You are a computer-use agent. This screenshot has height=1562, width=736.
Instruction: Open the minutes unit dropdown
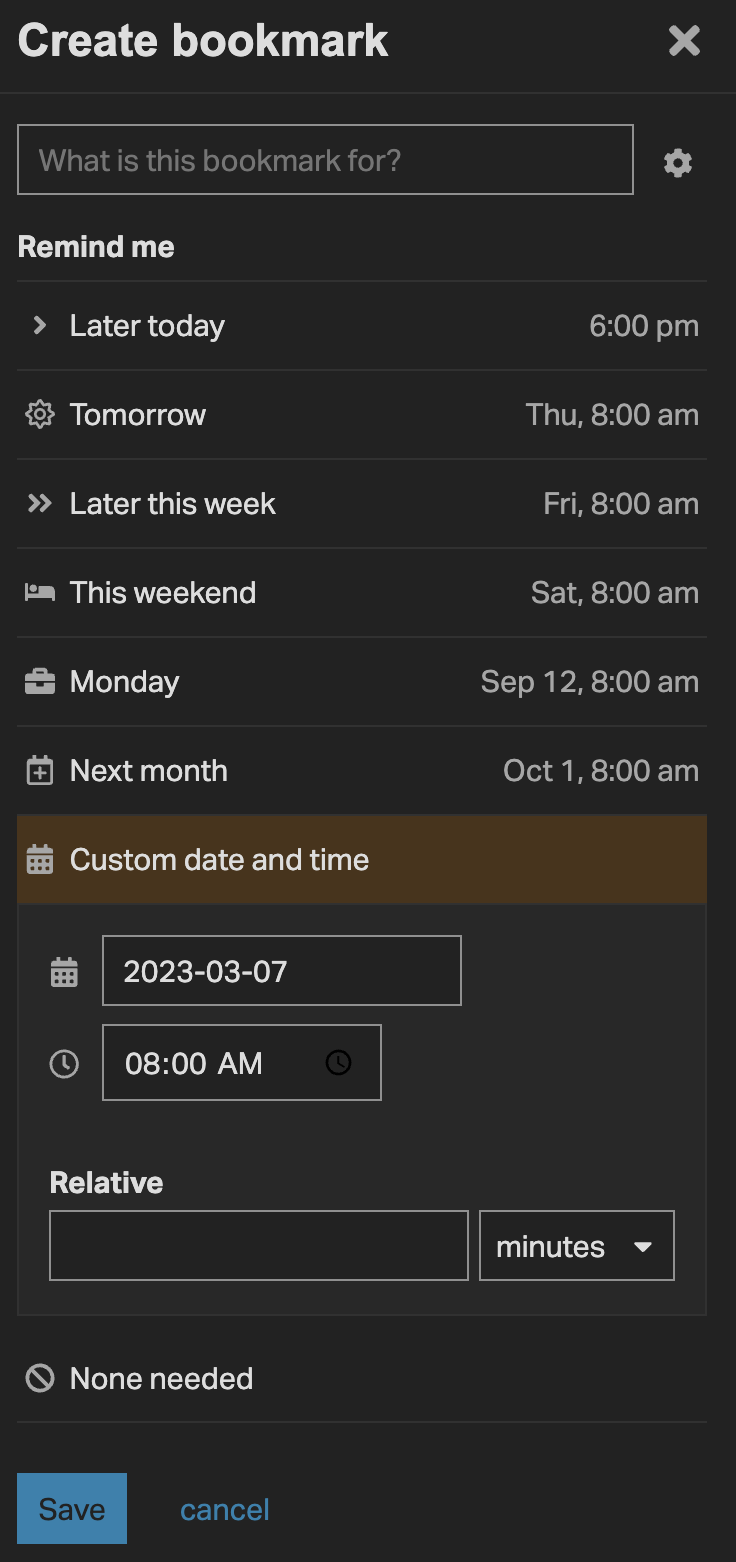tap(576, 1246)
